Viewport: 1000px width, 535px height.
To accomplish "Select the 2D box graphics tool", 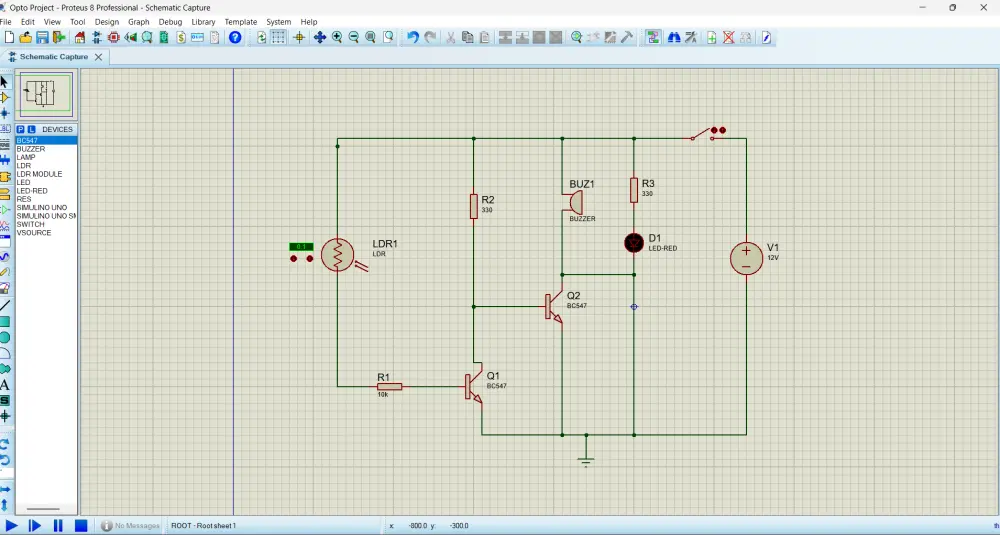I will pyautogui.click(x=4, y=321).
